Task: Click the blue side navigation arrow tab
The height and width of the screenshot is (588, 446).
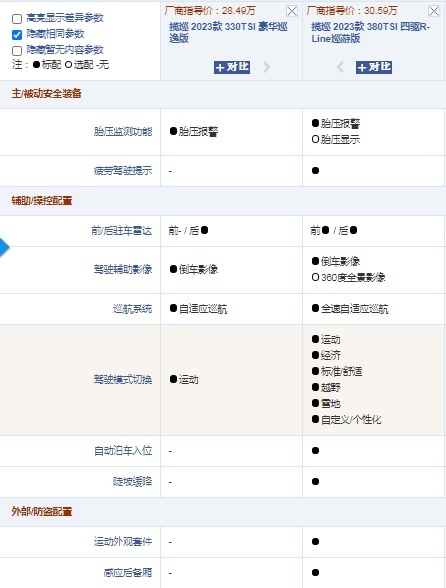Action: [4, 247]
